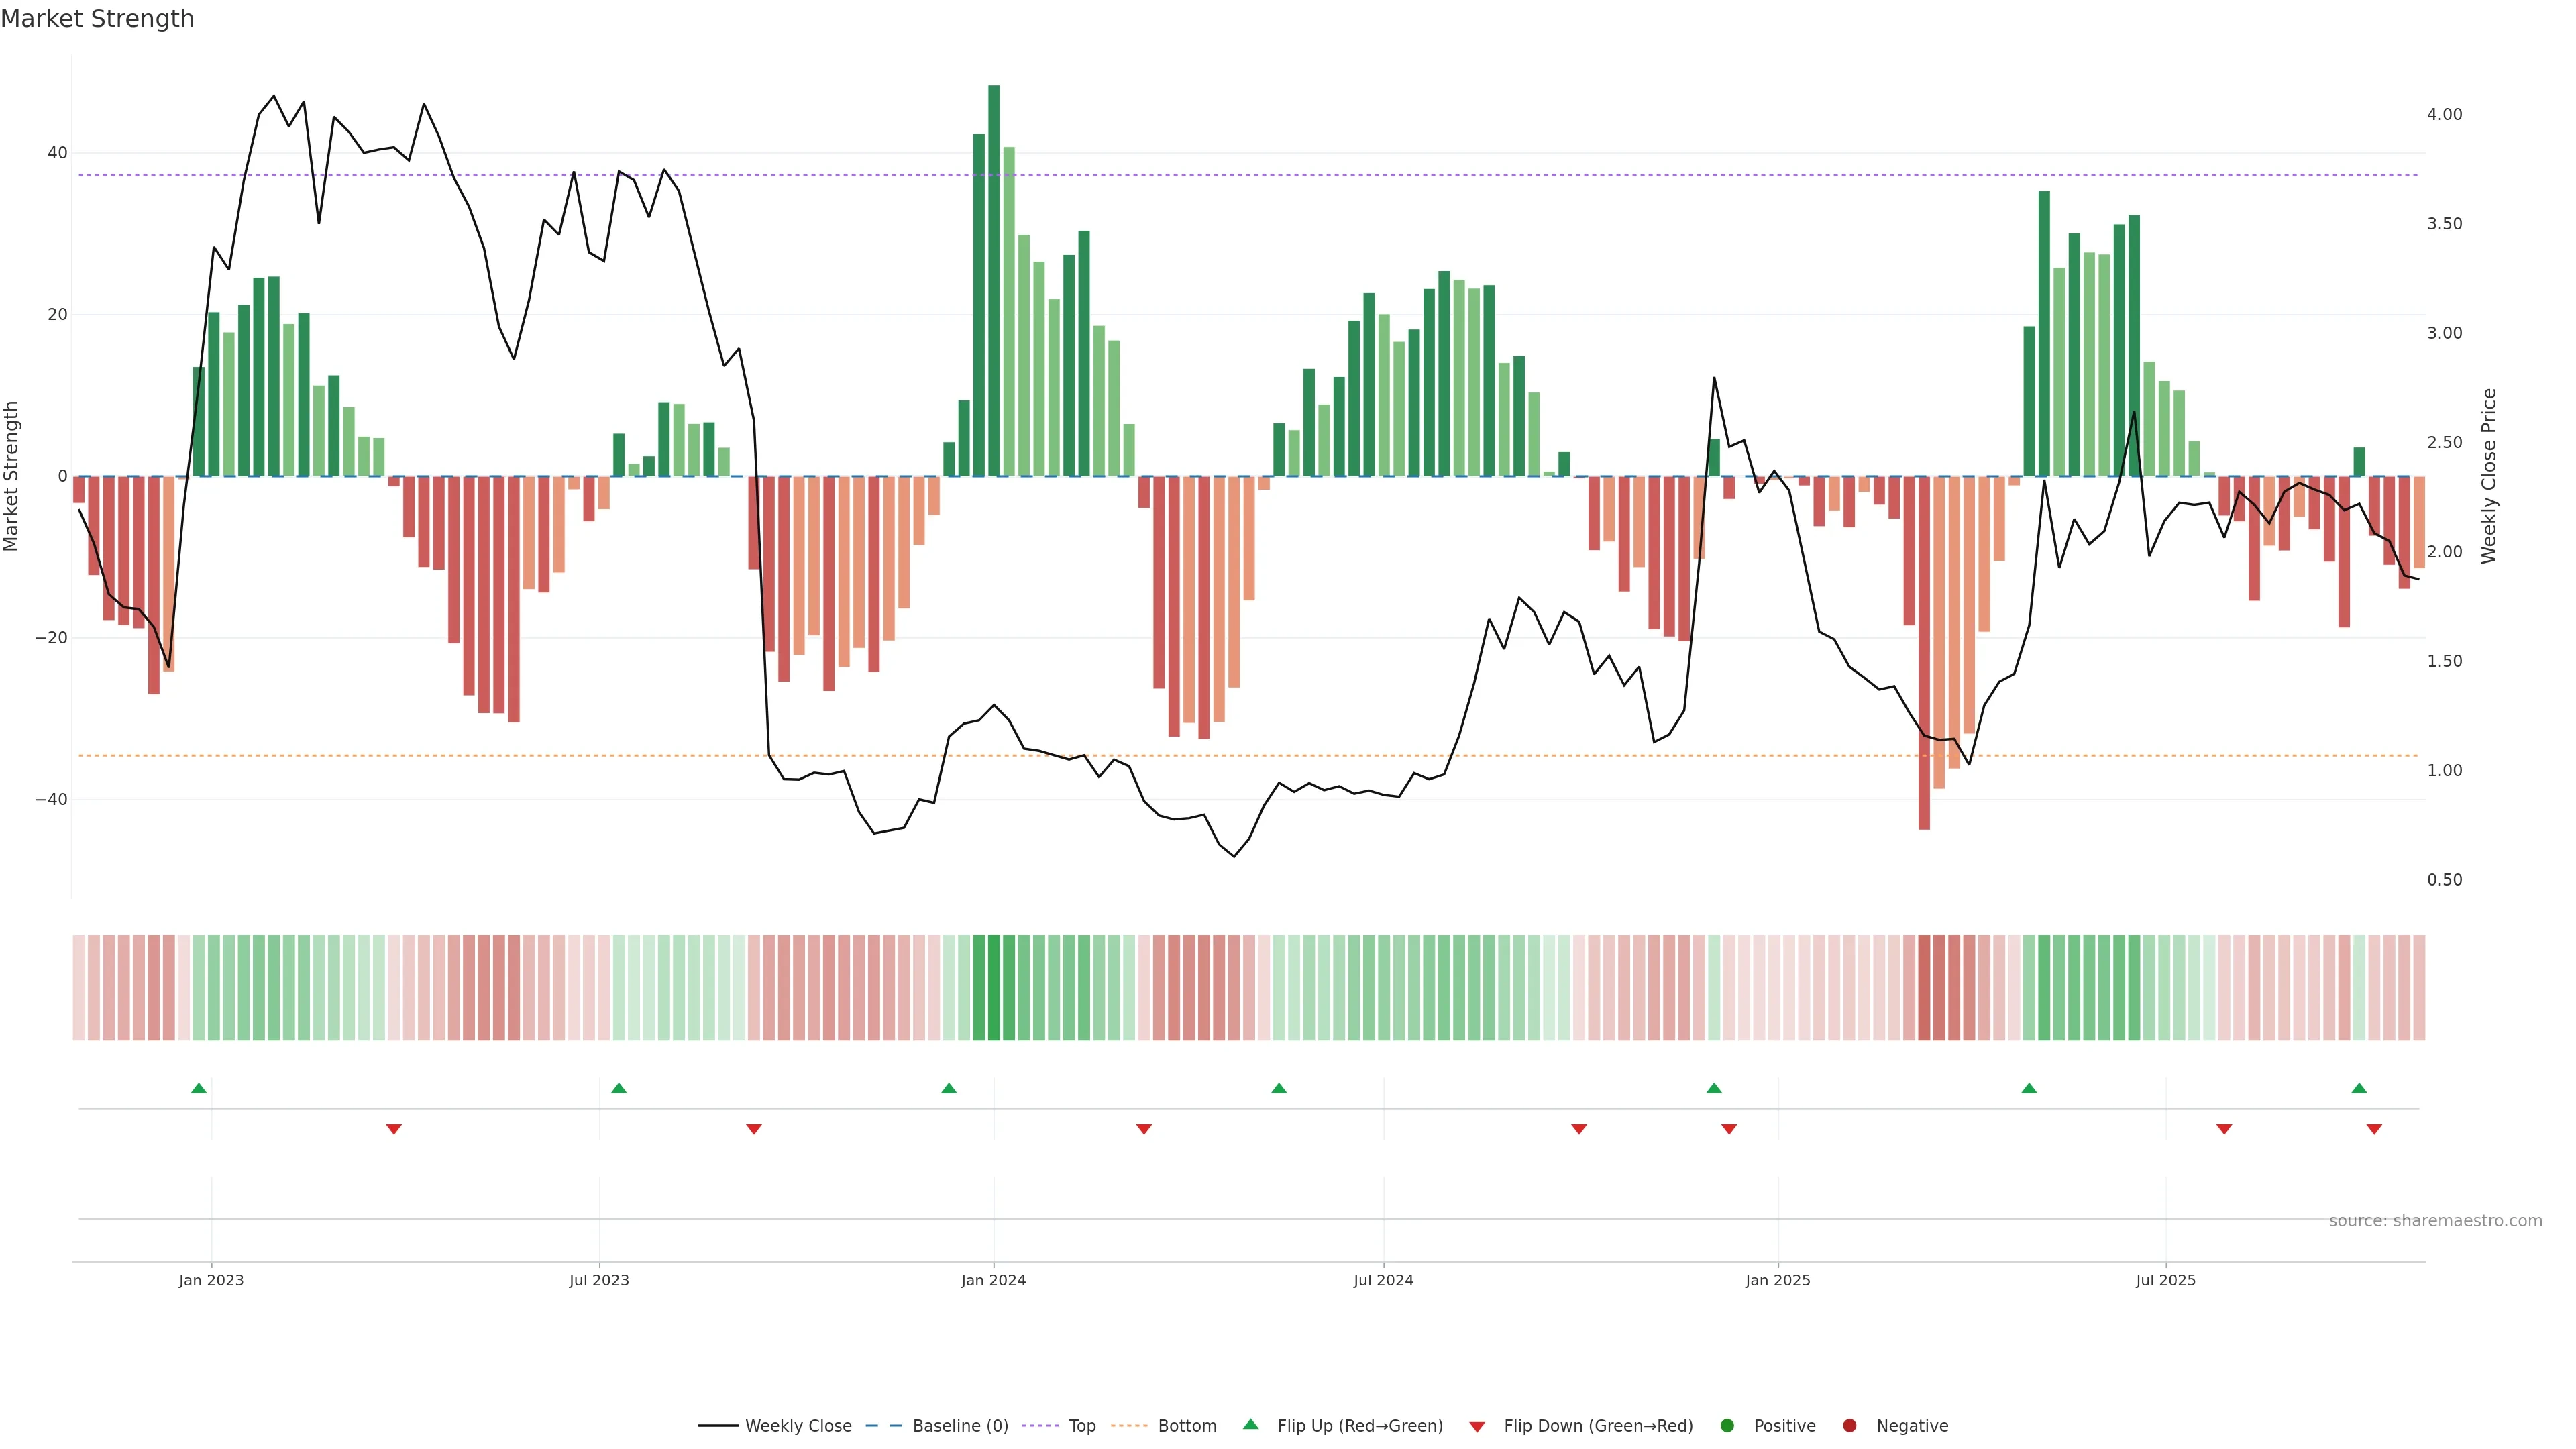Click the first red flip-down triangle after Jan 2023
This screenshot has width=2576, height=1449.
coord(394,1129)
